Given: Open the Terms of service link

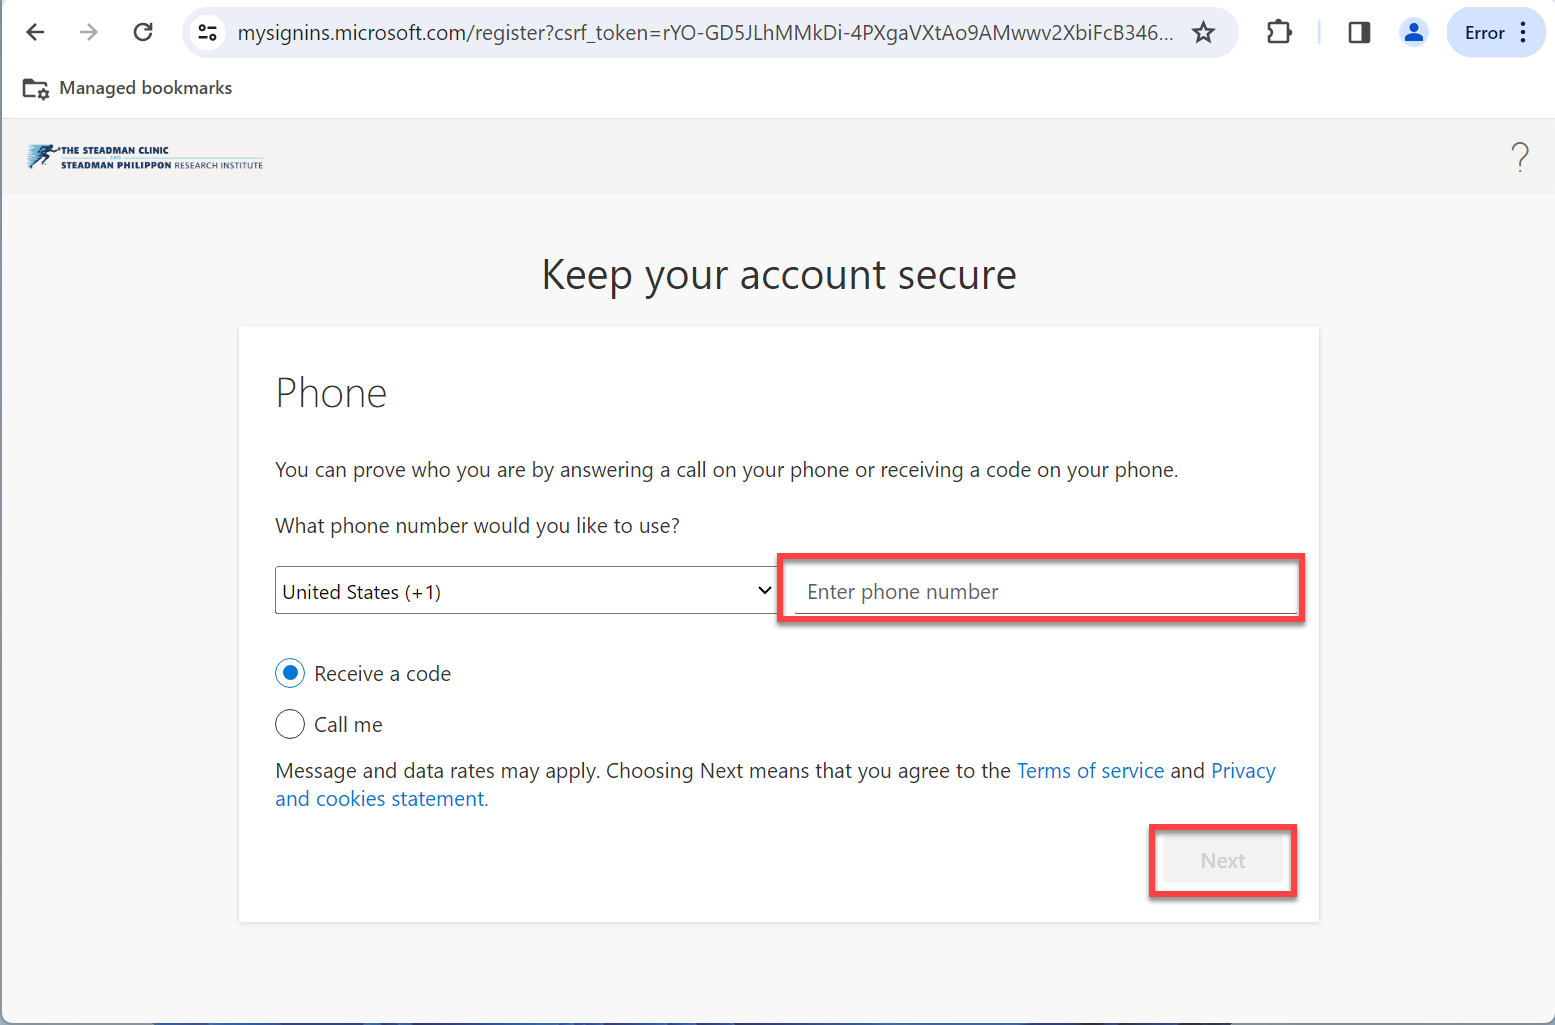Looking at the screenshot, I should (1090, 771).
